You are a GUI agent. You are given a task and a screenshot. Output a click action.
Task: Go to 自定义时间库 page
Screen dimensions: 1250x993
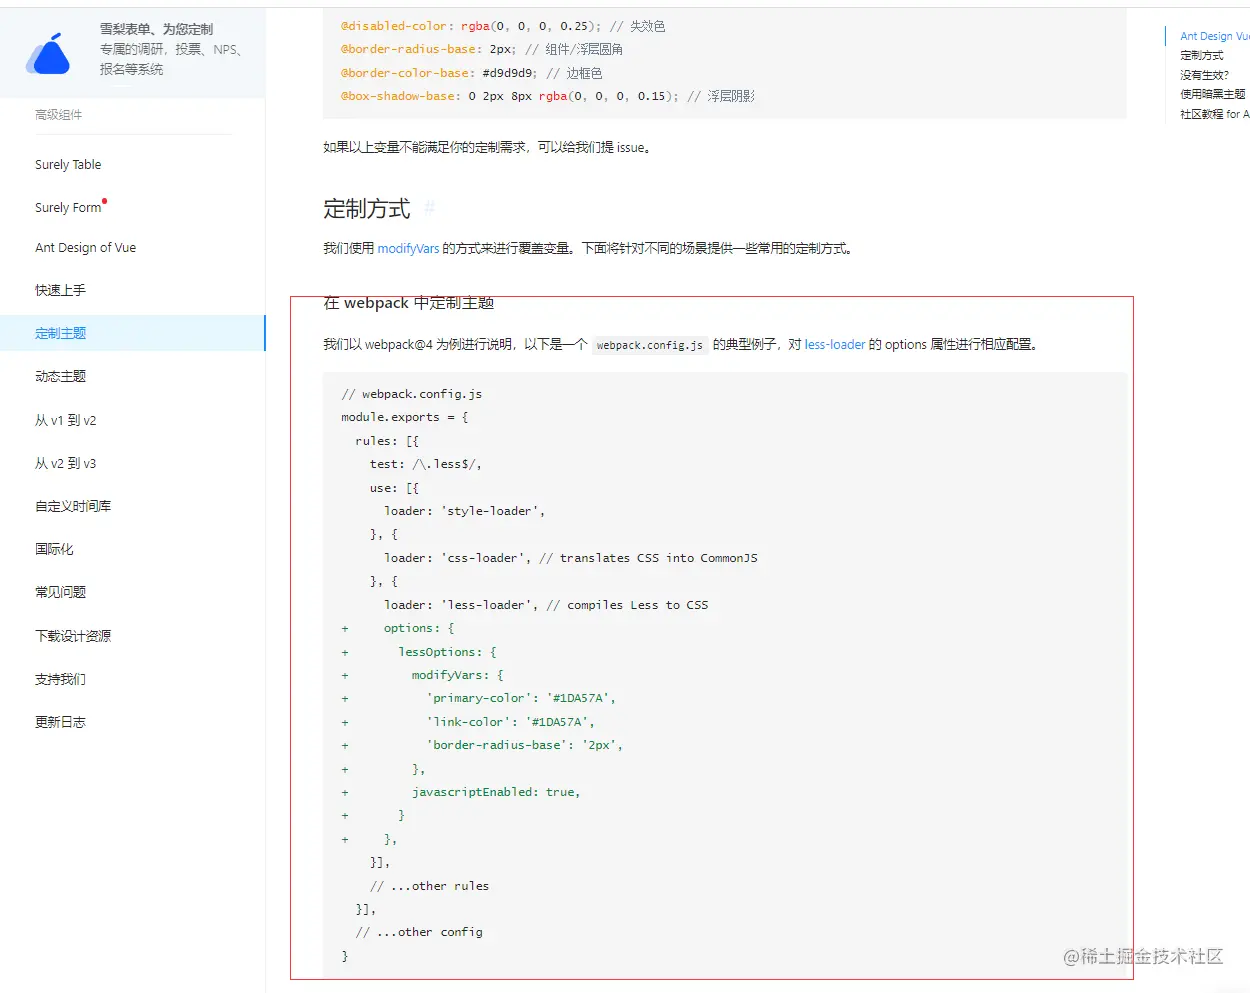(73, 506)
